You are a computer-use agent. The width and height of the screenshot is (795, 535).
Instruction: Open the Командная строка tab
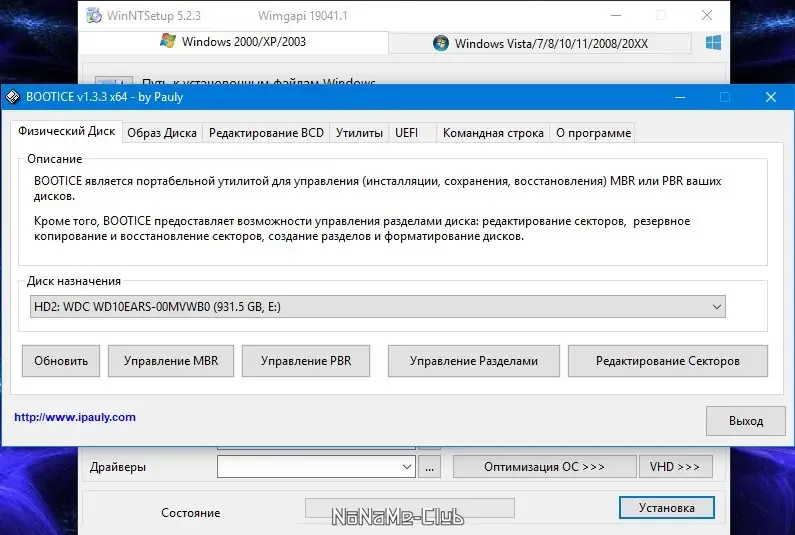click(493, 133)
